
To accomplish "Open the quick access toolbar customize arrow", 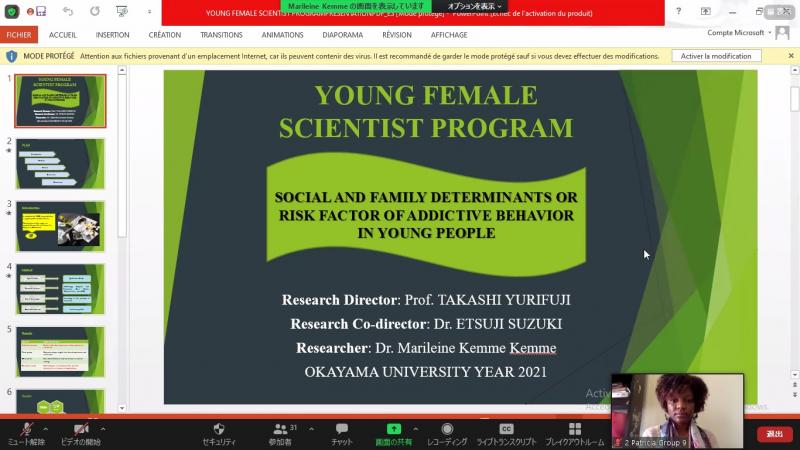I will click(x=149, y=12).
